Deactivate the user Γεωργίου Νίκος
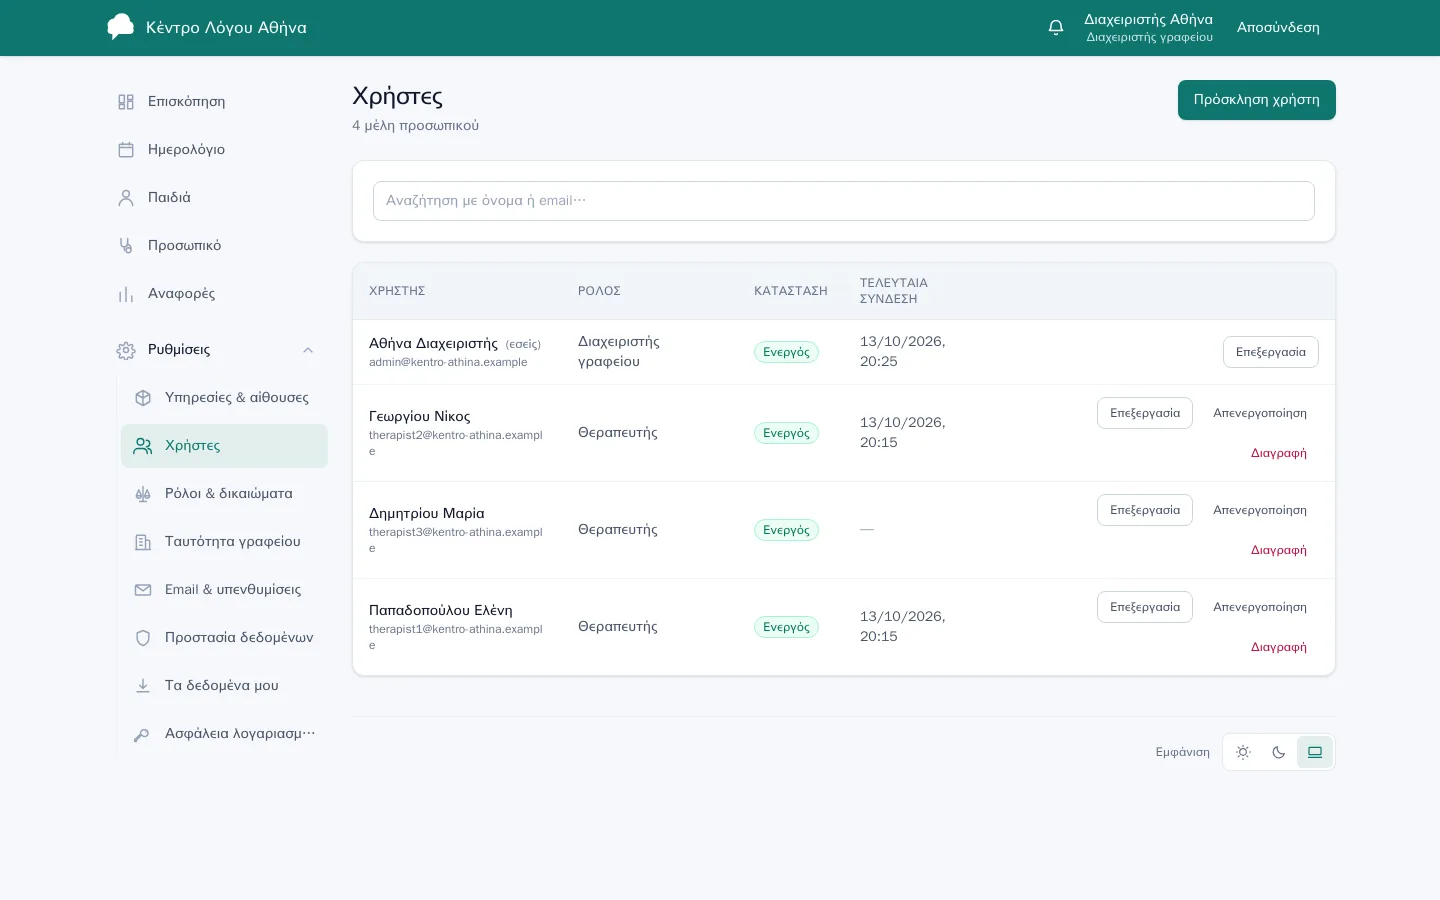The image size is (1440, 900). (1260, 413)
